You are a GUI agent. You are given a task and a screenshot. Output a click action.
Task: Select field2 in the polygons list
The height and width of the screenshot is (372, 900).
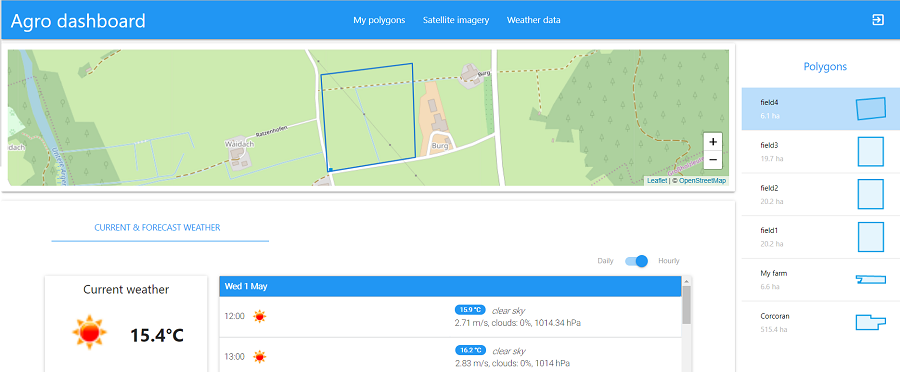tap(821, 194)
